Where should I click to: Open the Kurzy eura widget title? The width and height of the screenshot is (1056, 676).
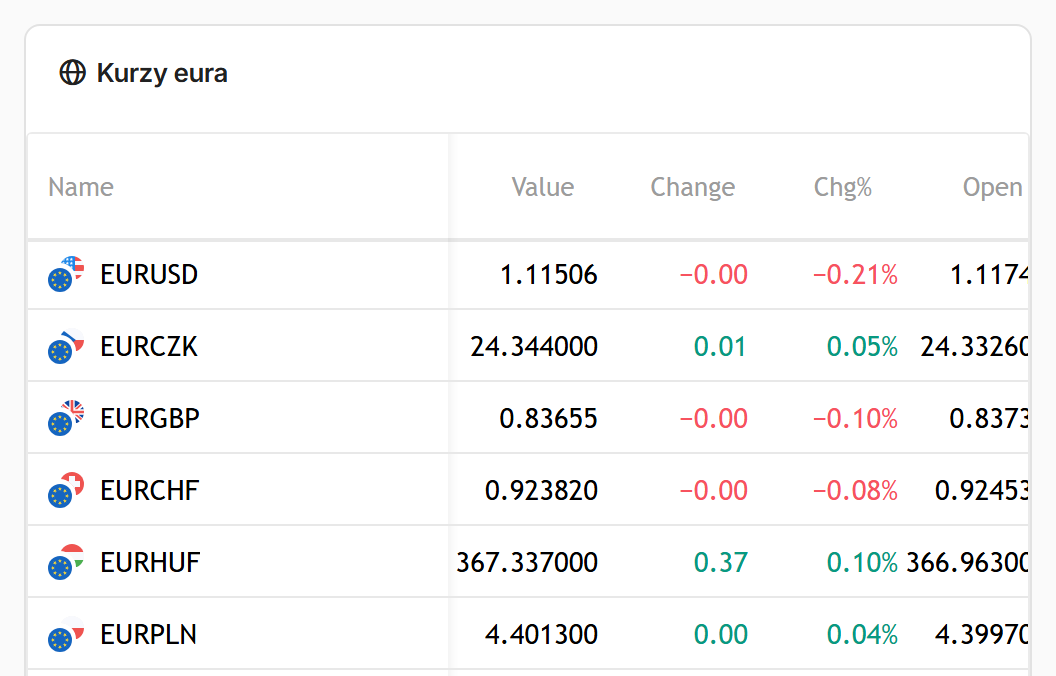click(162, 73)
